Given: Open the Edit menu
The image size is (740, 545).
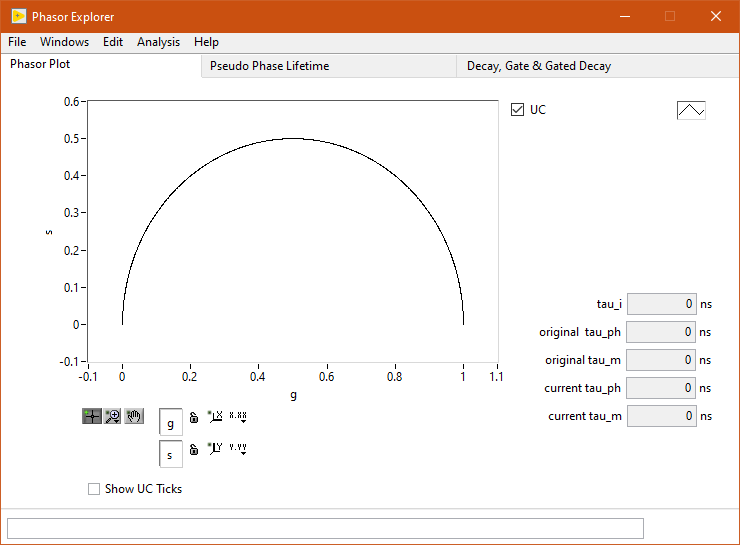Looking at the screenshot, I should (x=113, y=42).
